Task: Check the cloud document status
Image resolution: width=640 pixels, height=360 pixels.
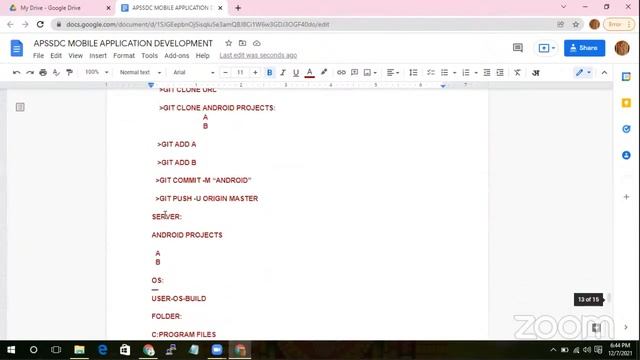Action: [x=257, y=43]
